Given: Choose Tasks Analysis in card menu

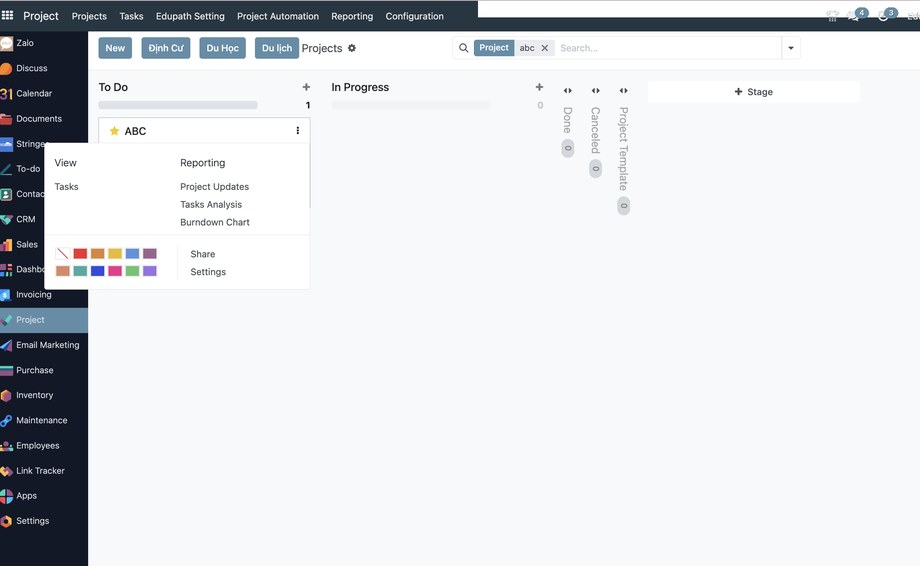Looking at the screenshot, I should coord(211,204).
